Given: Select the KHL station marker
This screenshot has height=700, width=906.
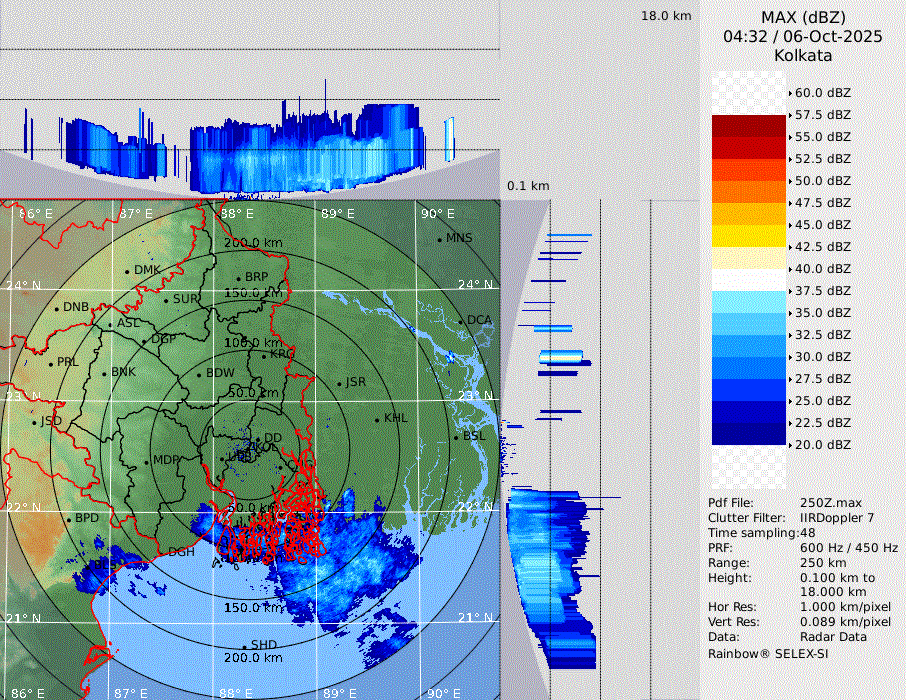Looking at the screenshot, I should (377, 419).
